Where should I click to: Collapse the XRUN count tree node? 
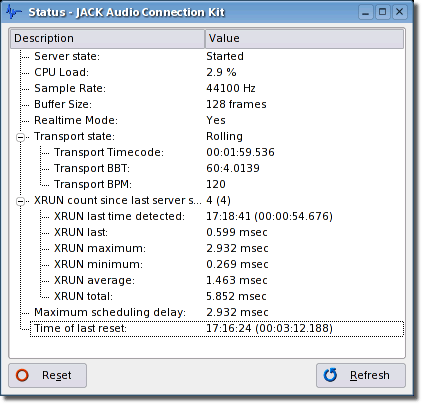click(x=21, y=201)
